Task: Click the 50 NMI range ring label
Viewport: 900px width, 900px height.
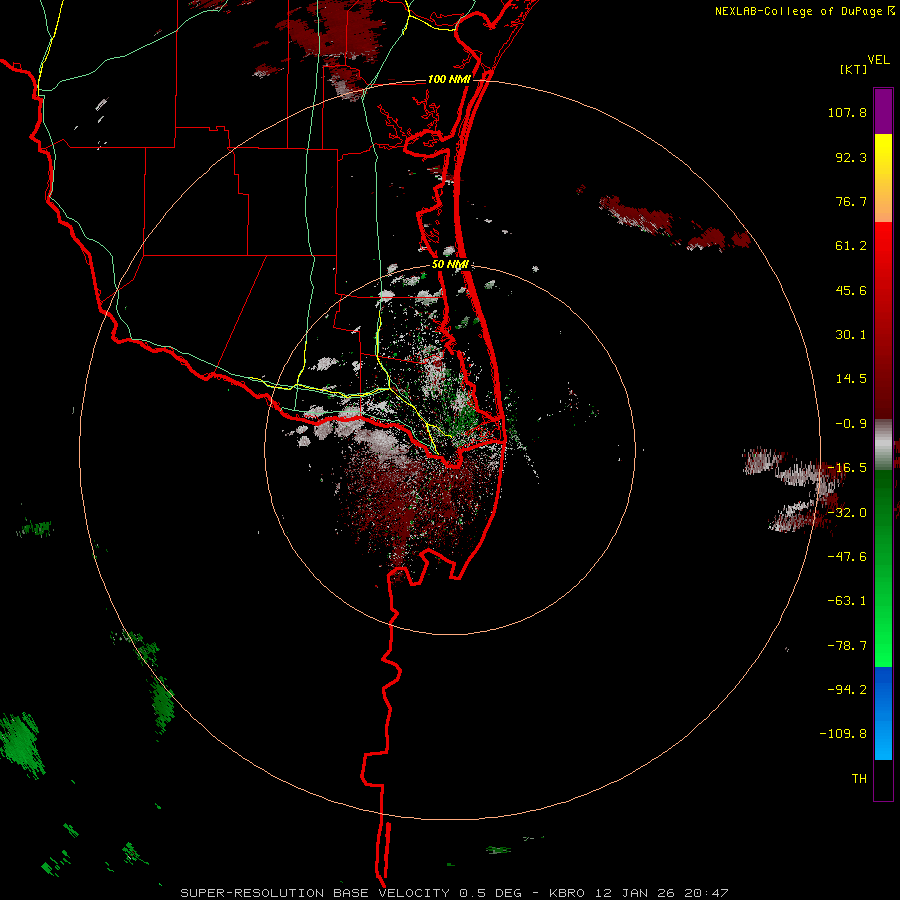Action: (451, 264)
